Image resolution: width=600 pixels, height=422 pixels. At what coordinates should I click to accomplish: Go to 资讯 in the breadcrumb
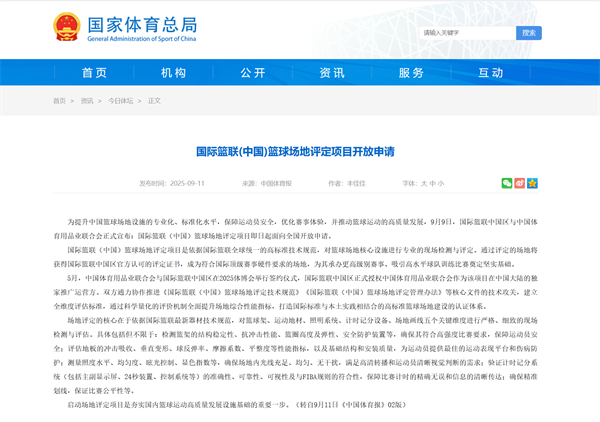[x=87, y=101]
